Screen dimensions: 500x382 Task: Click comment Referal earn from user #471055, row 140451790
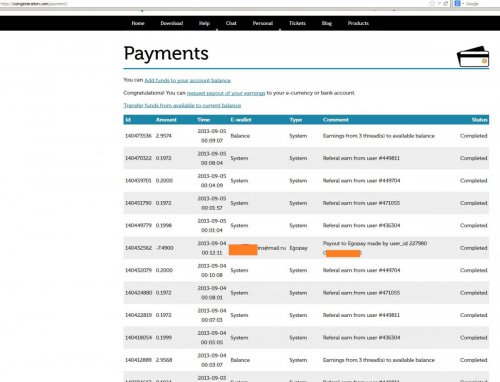(361, 203)
